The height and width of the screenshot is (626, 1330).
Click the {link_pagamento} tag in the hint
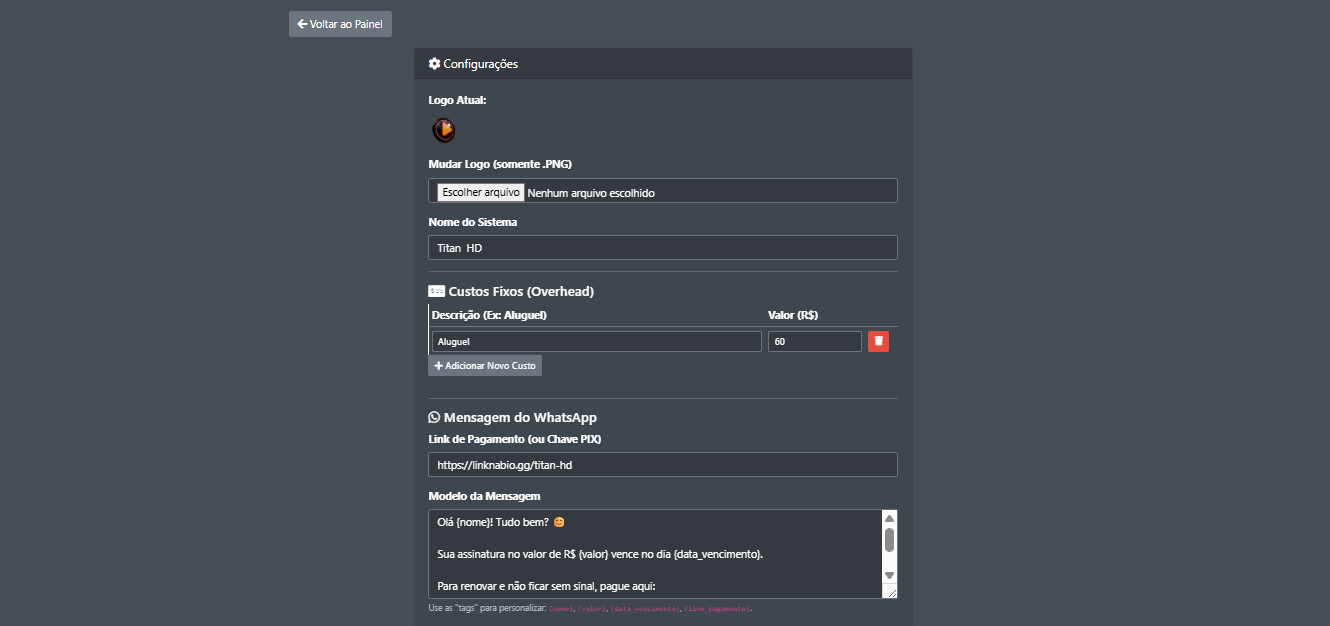click(717, 608)
